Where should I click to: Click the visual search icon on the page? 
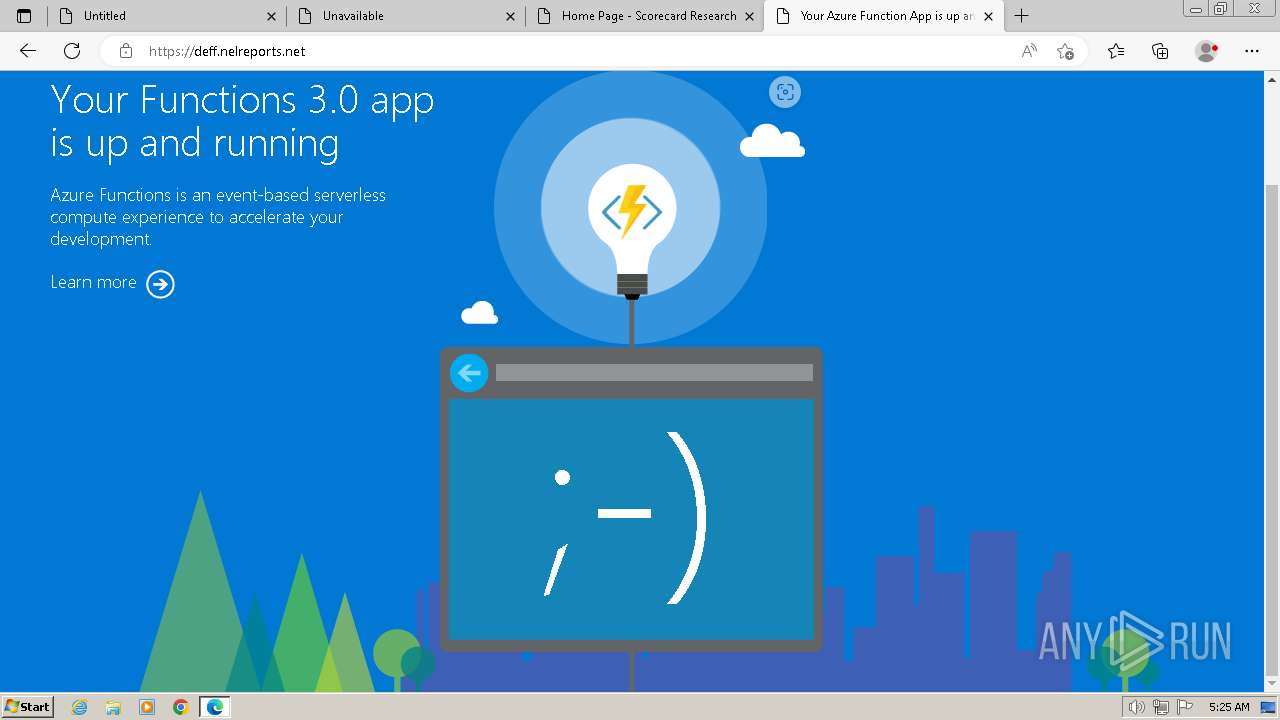point(785,92)
